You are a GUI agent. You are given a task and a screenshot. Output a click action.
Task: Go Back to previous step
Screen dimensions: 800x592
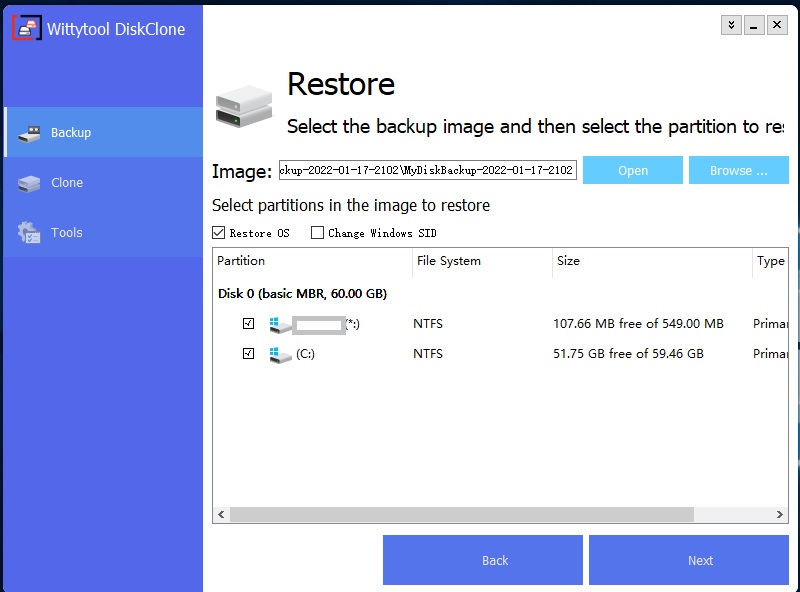tap(483, 560)
